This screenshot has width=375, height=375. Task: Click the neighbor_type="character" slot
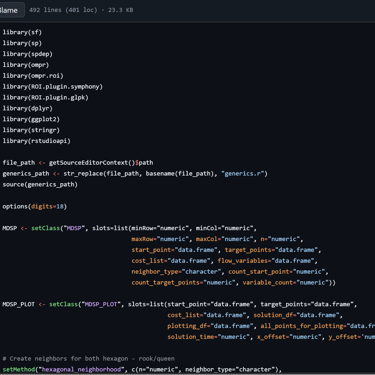point(176,272)
